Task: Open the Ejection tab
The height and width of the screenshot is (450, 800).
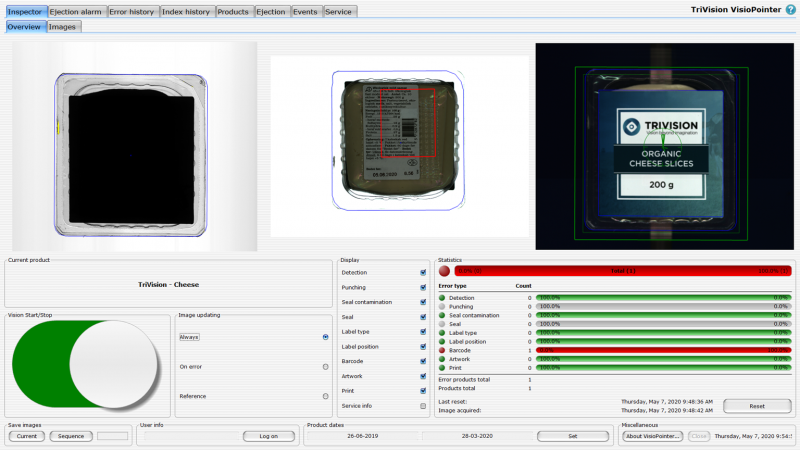Action: coord(271,11)
